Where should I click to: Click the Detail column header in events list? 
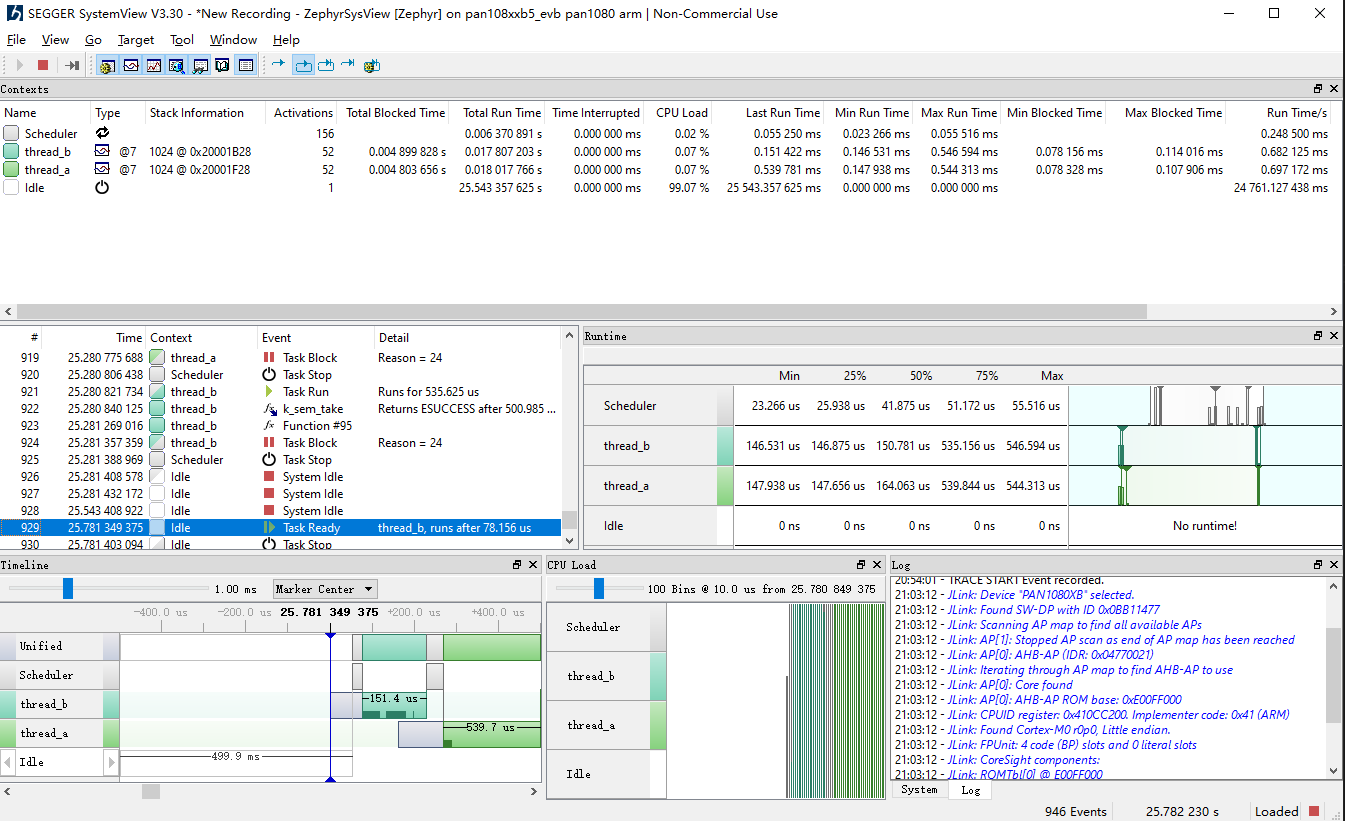pos(468,338)
